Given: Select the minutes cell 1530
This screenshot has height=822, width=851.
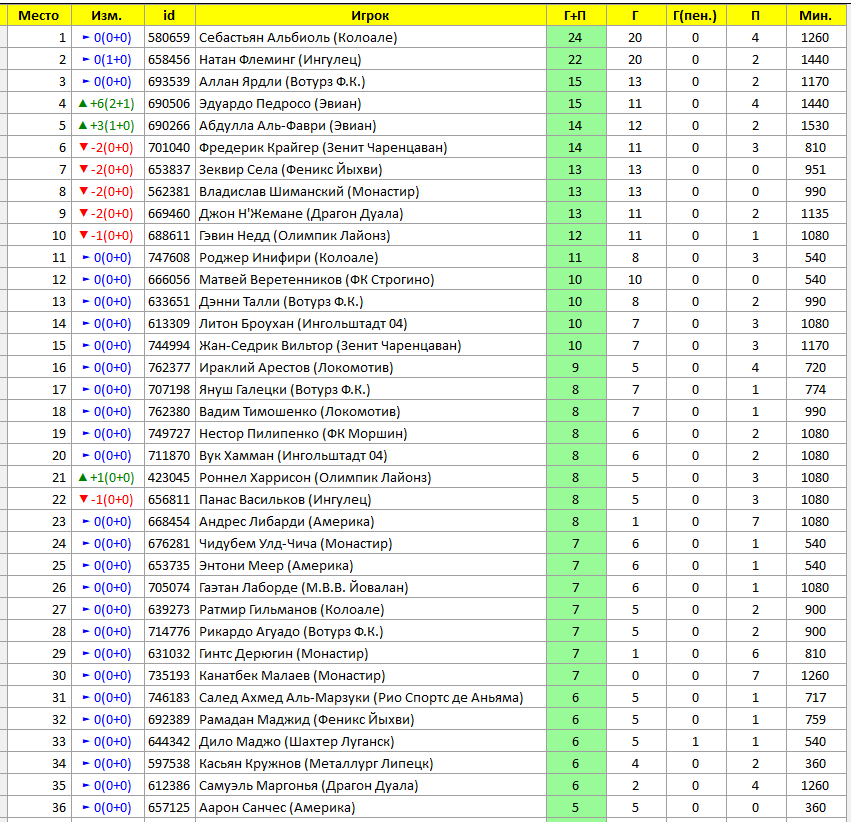Looking at the screenshot, I should point(815,125).
